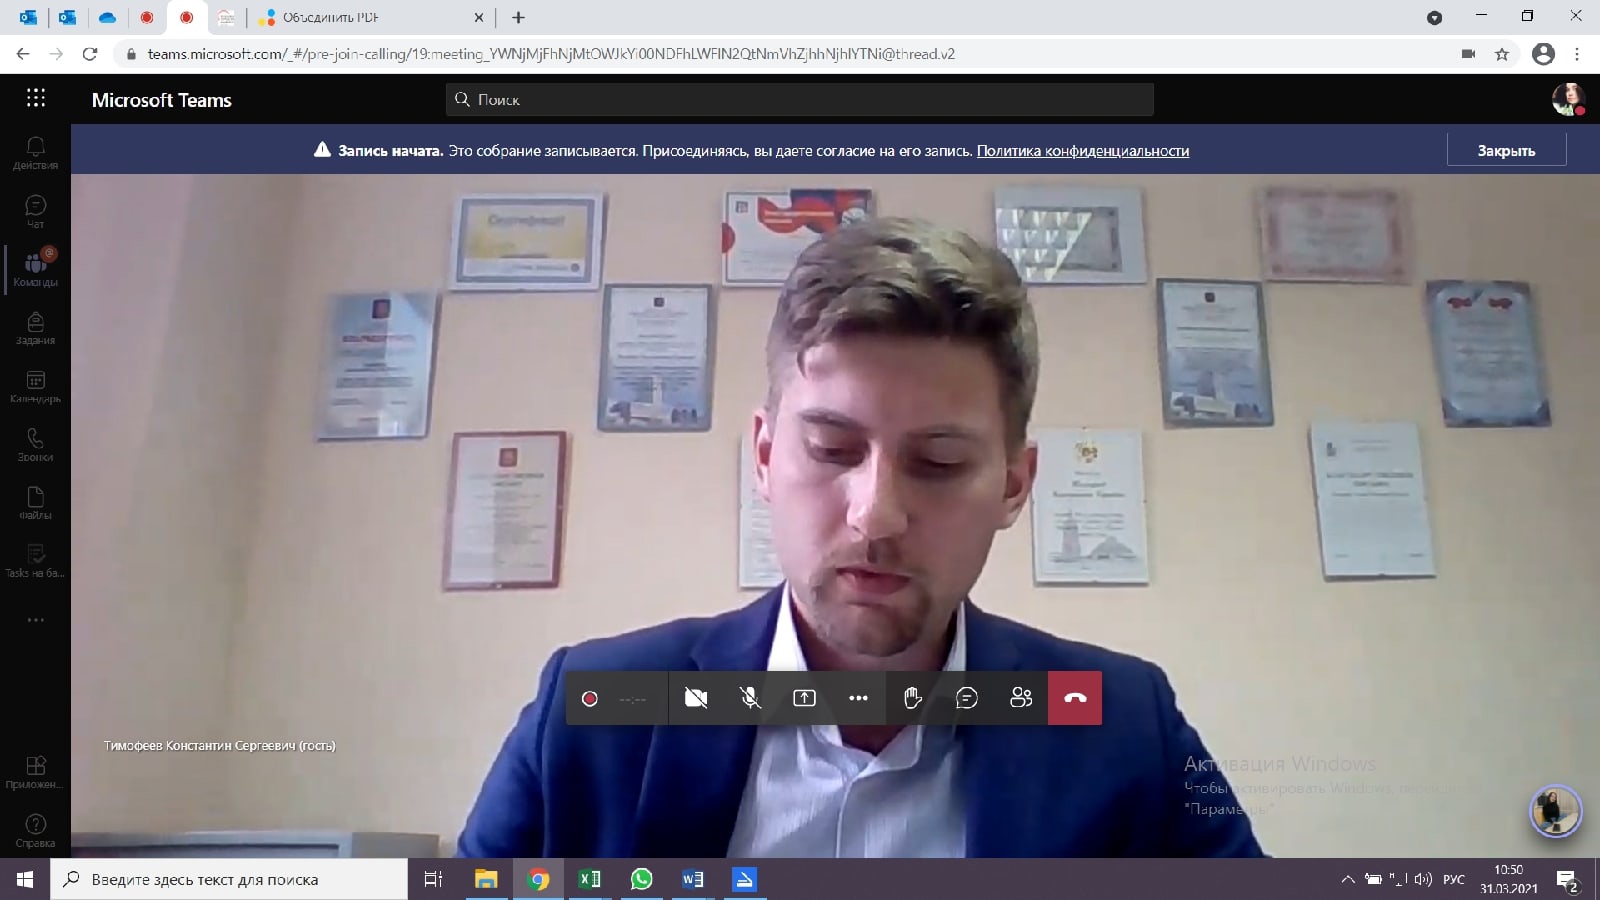Expand more apps ellipsis in left sidebar

click(35, 620)
